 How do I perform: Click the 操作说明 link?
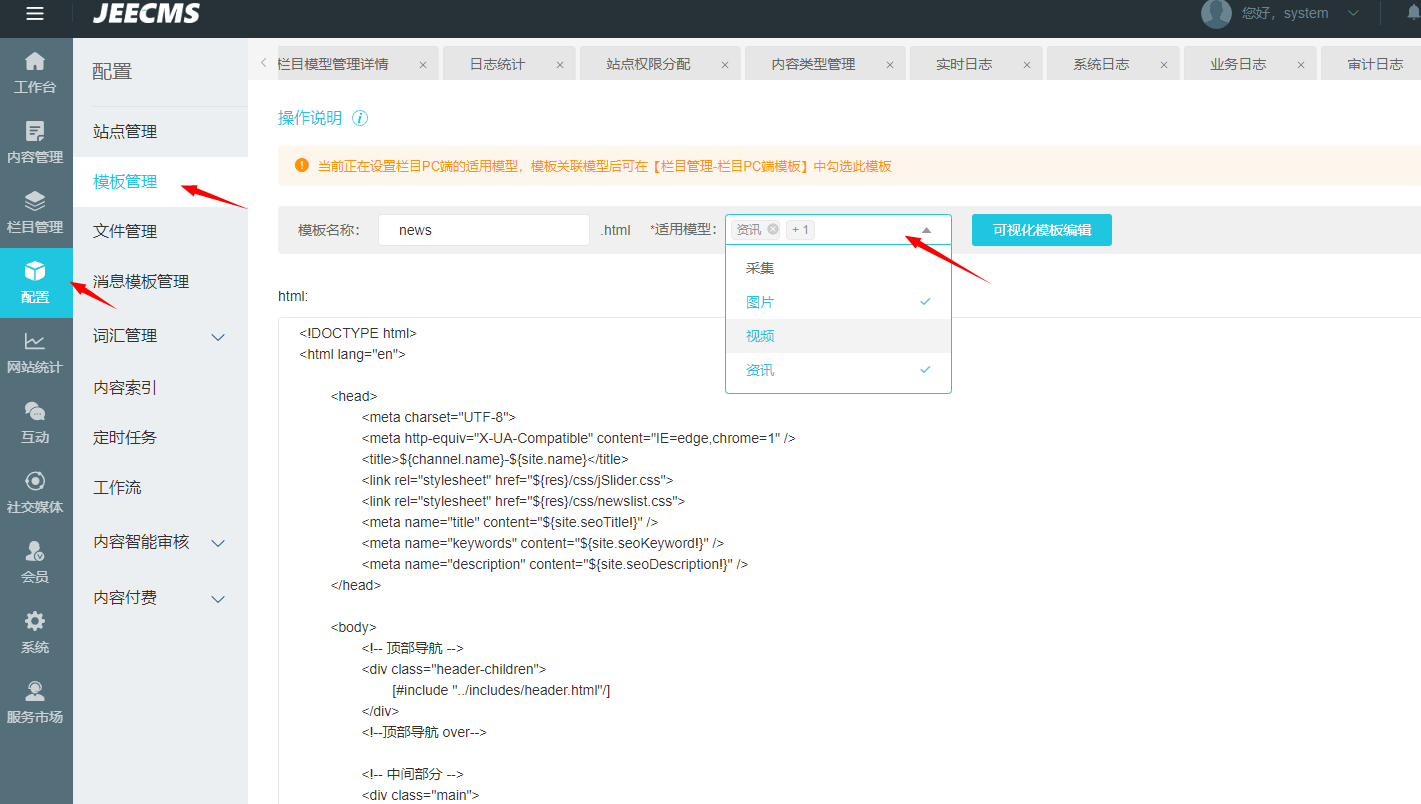(x=310, y=118)
